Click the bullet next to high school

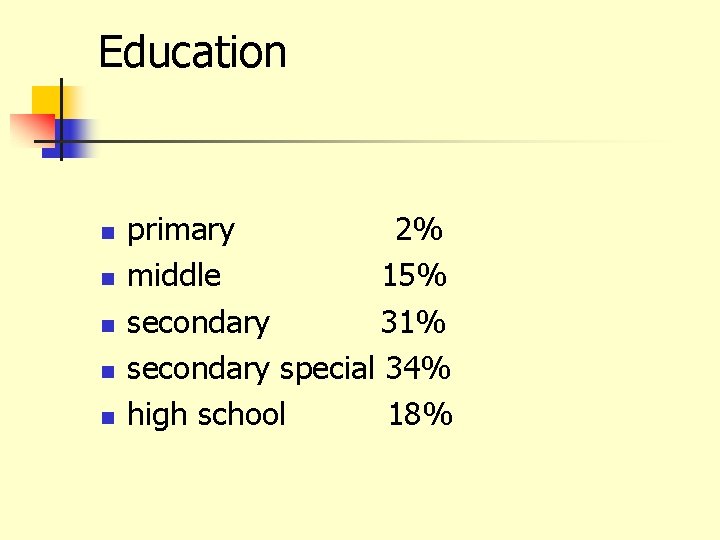[x=109, y=417]
